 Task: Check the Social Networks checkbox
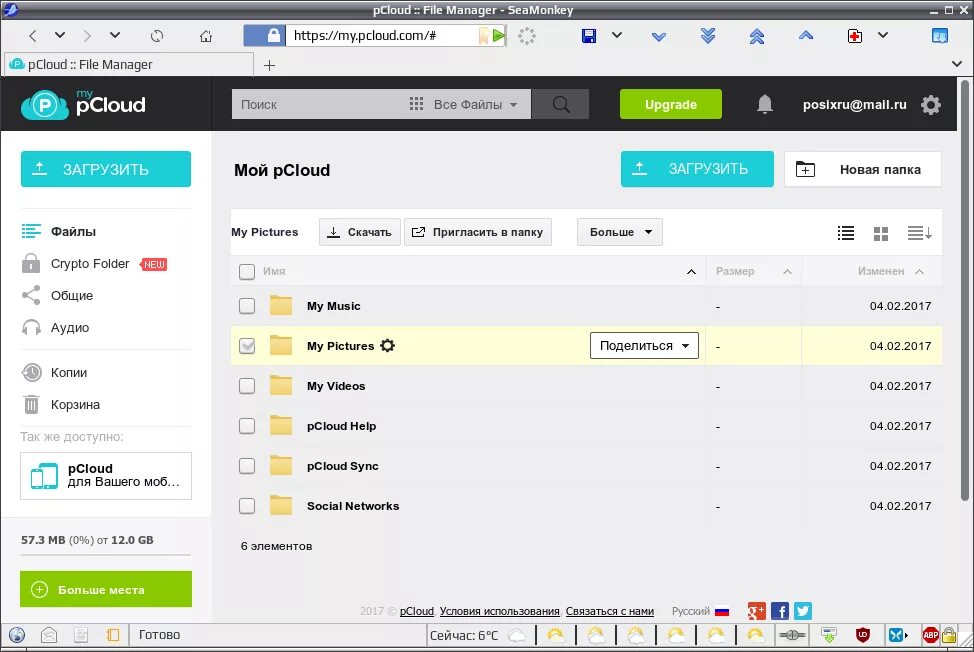pyautogui.click(x=247, y=506)
